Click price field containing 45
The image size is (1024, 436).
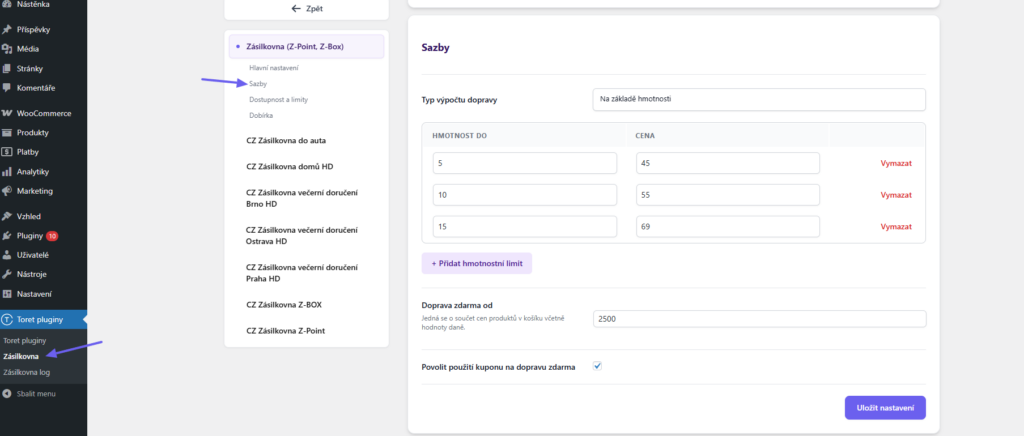pos(728,163)
